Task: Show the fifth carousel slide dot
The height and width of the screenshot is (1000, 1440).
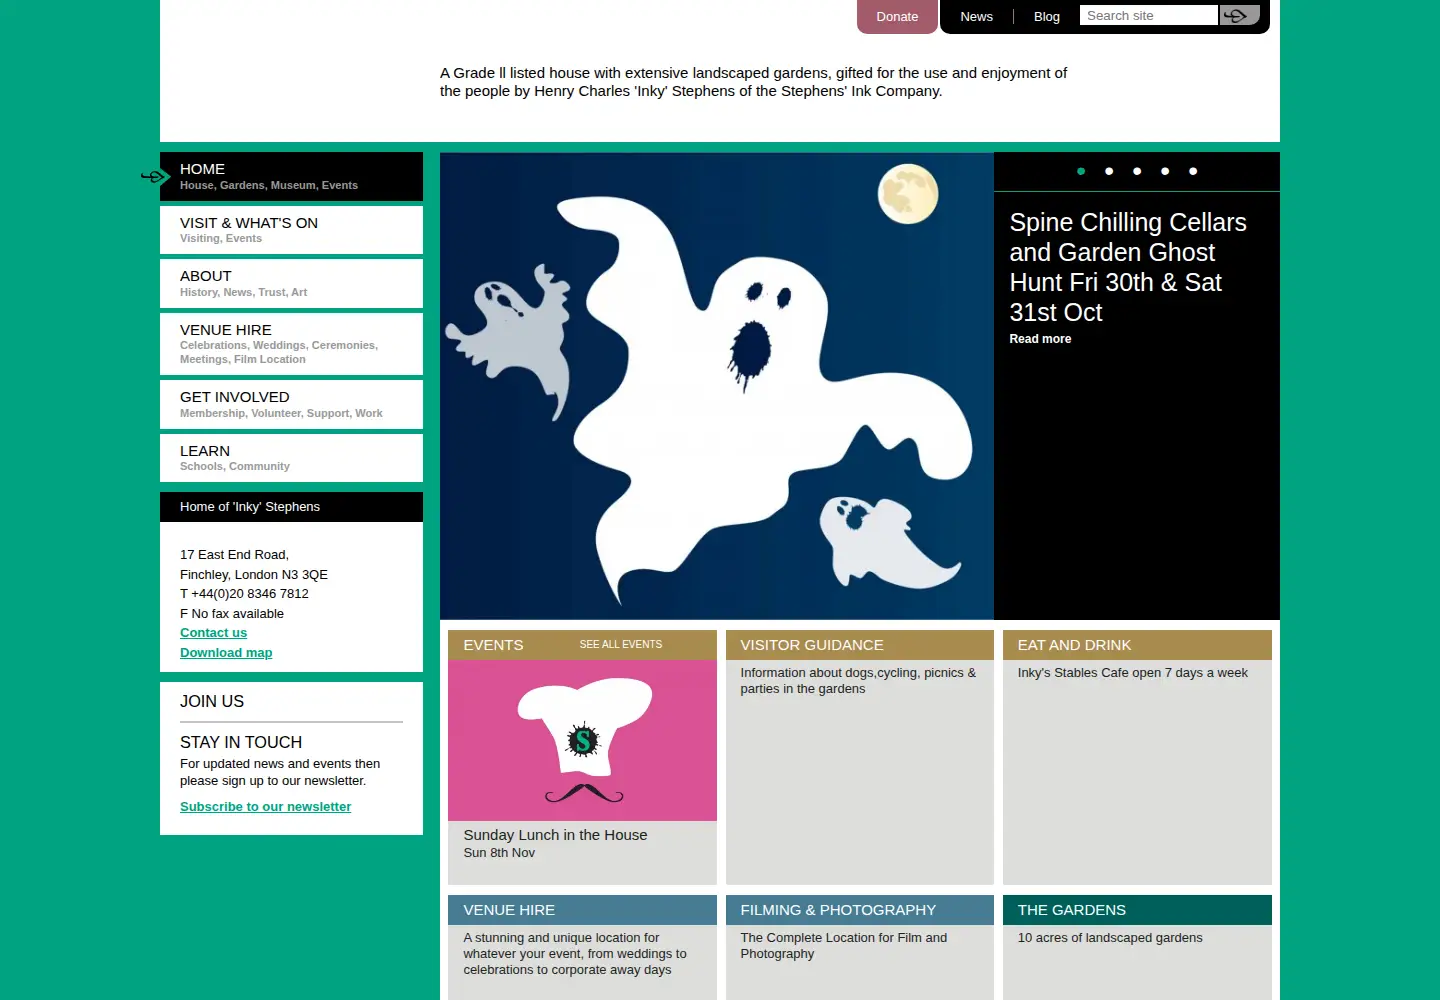Action: coord(1193,171)
